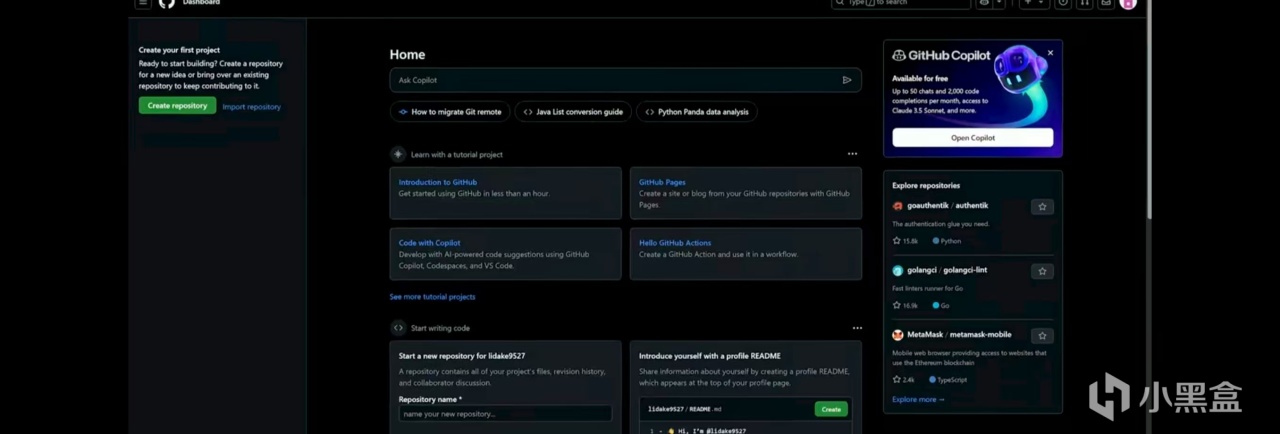
Task: Open the plus create-new dropdown
Action: [1034, 3]
